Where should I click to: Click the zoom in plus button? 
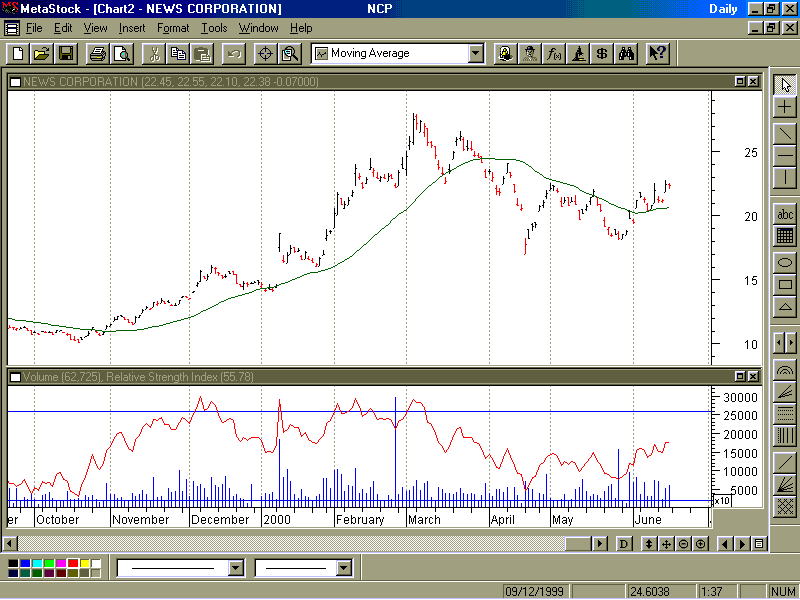pyautogui.click(x=701, y=543)
